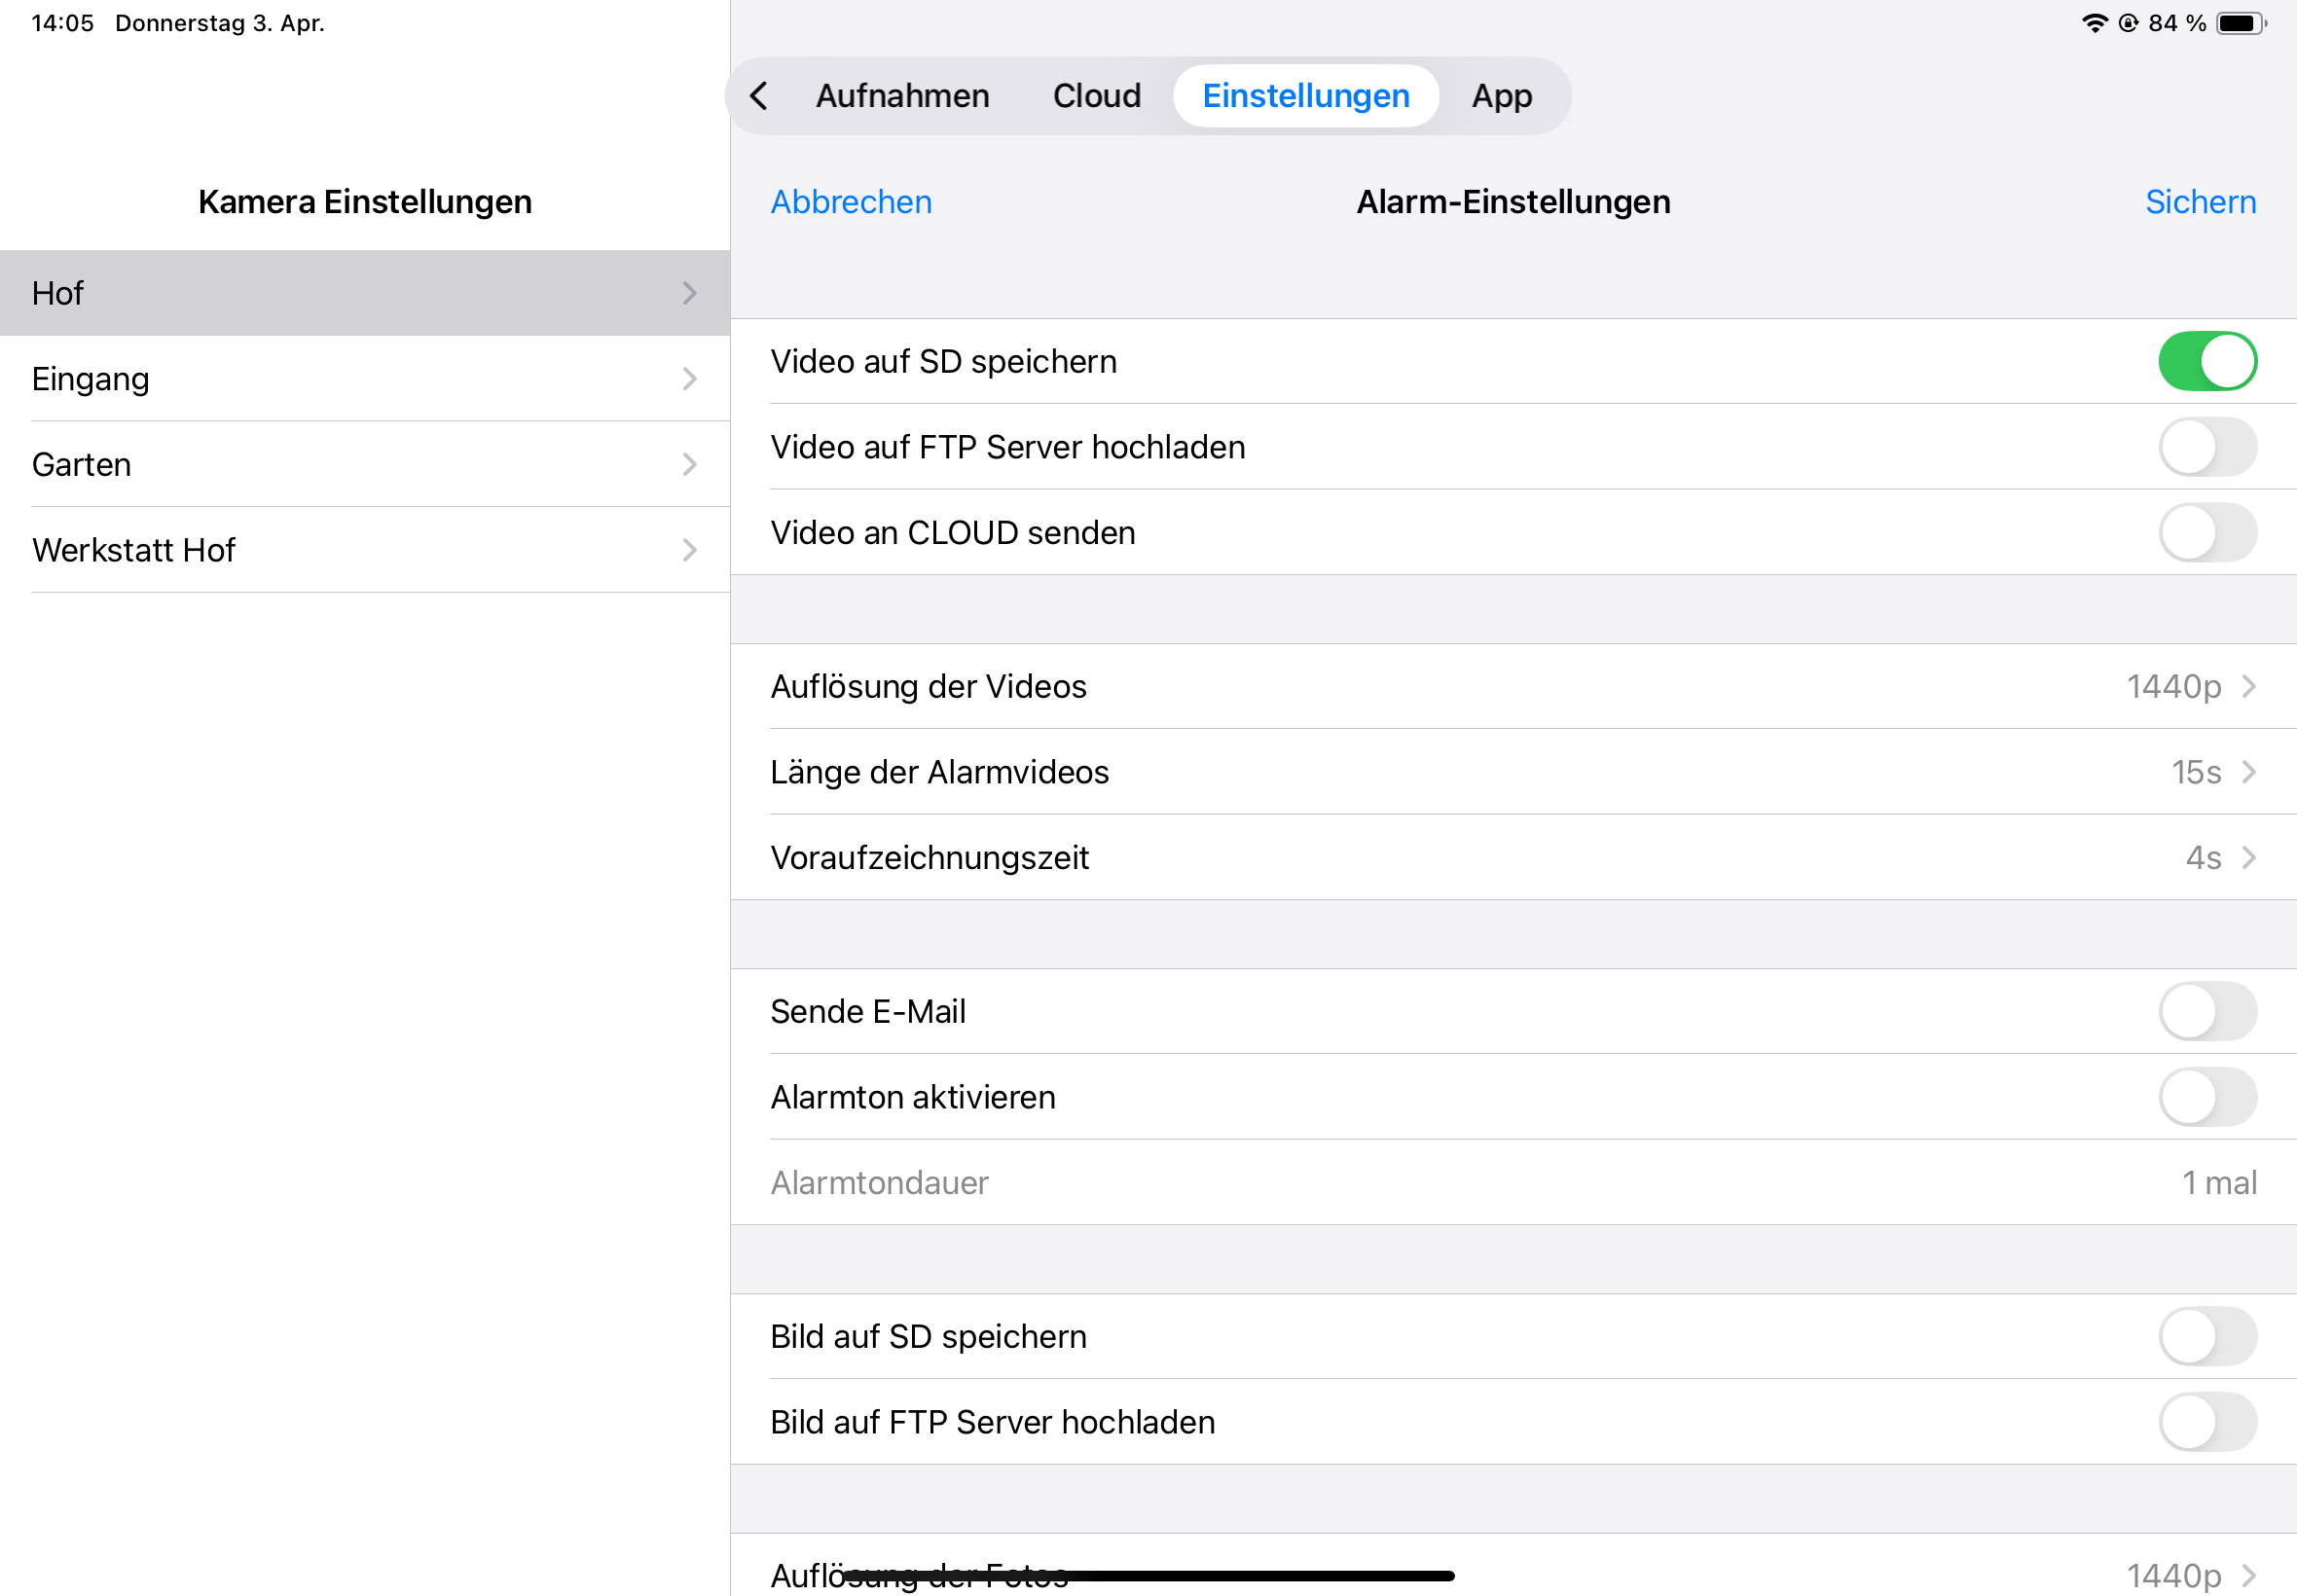Enable Bild auf SD speichern switch
This screenshot has height=1596, width=2297.
coord(2206,1337)
